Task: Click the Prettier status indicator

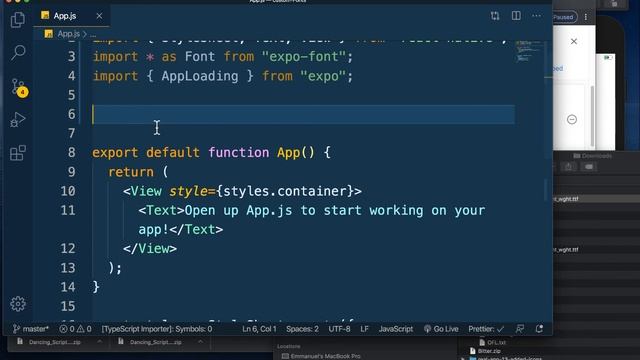Action: 486,329
